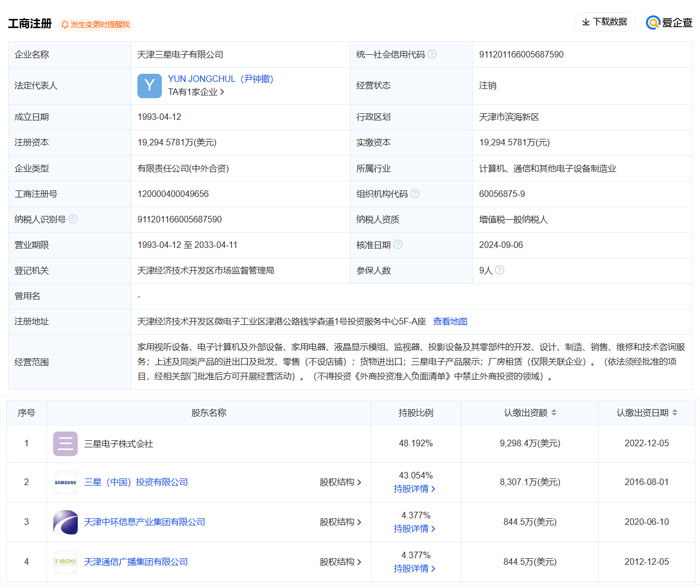Enable 发生变更时提醒我 change alert

pyautogui.click(x=96, y=24)
